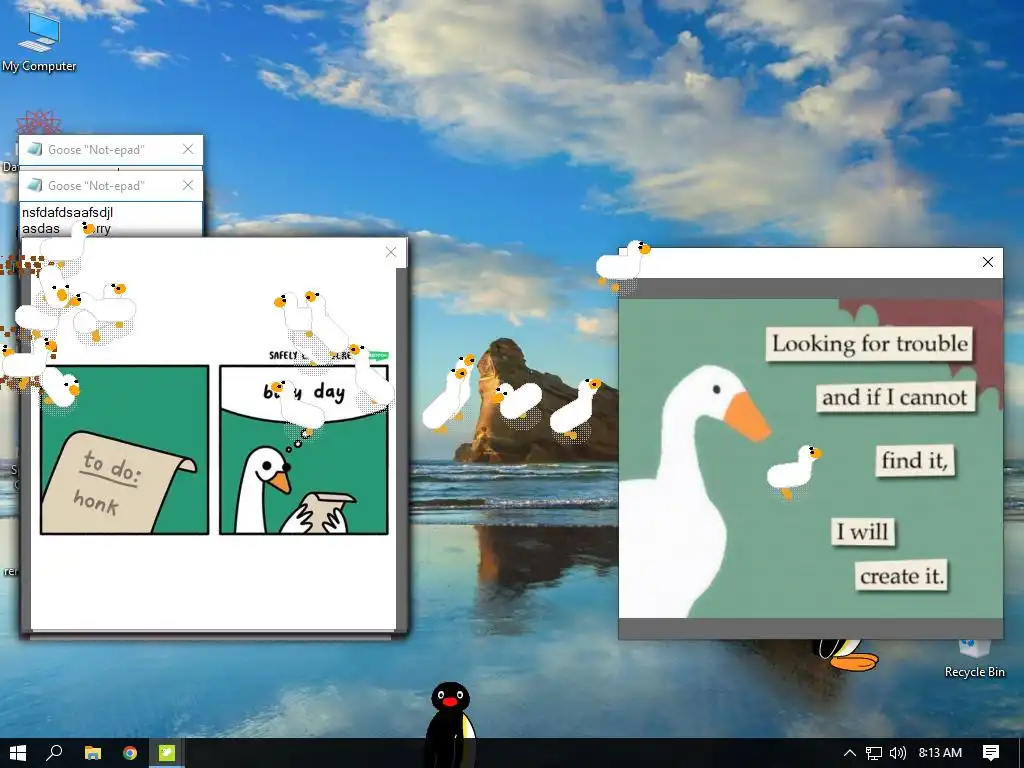Show hidden system tray icons
1024x768 pixels.
point(850,753)
